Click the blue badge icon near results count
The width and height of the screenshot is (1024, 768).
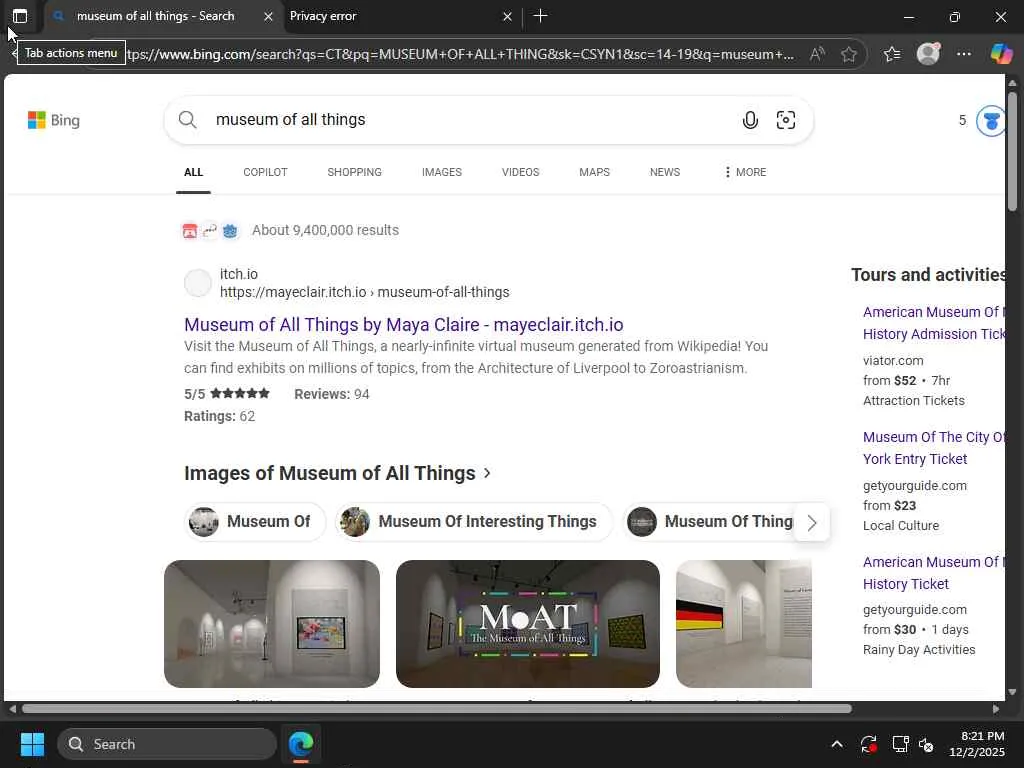pos(230,231)
